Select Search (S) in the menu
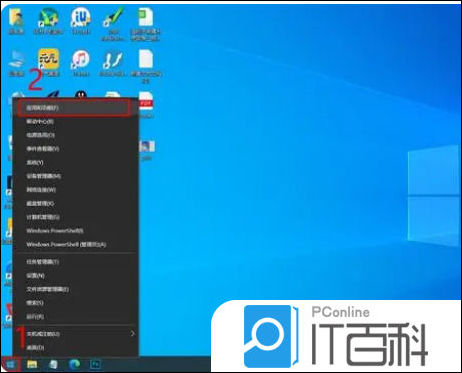 [x=75, y=303]
